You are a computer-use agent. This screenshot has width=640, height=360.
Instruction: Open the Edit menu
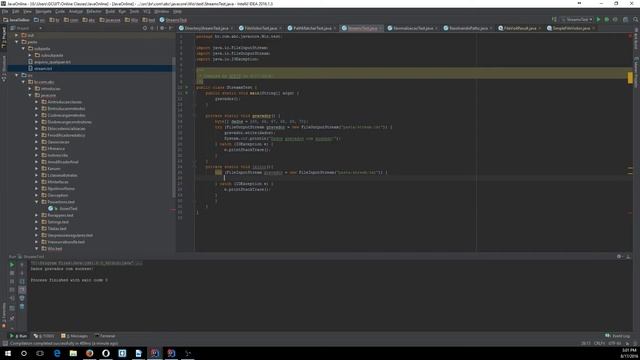(16, 11)
